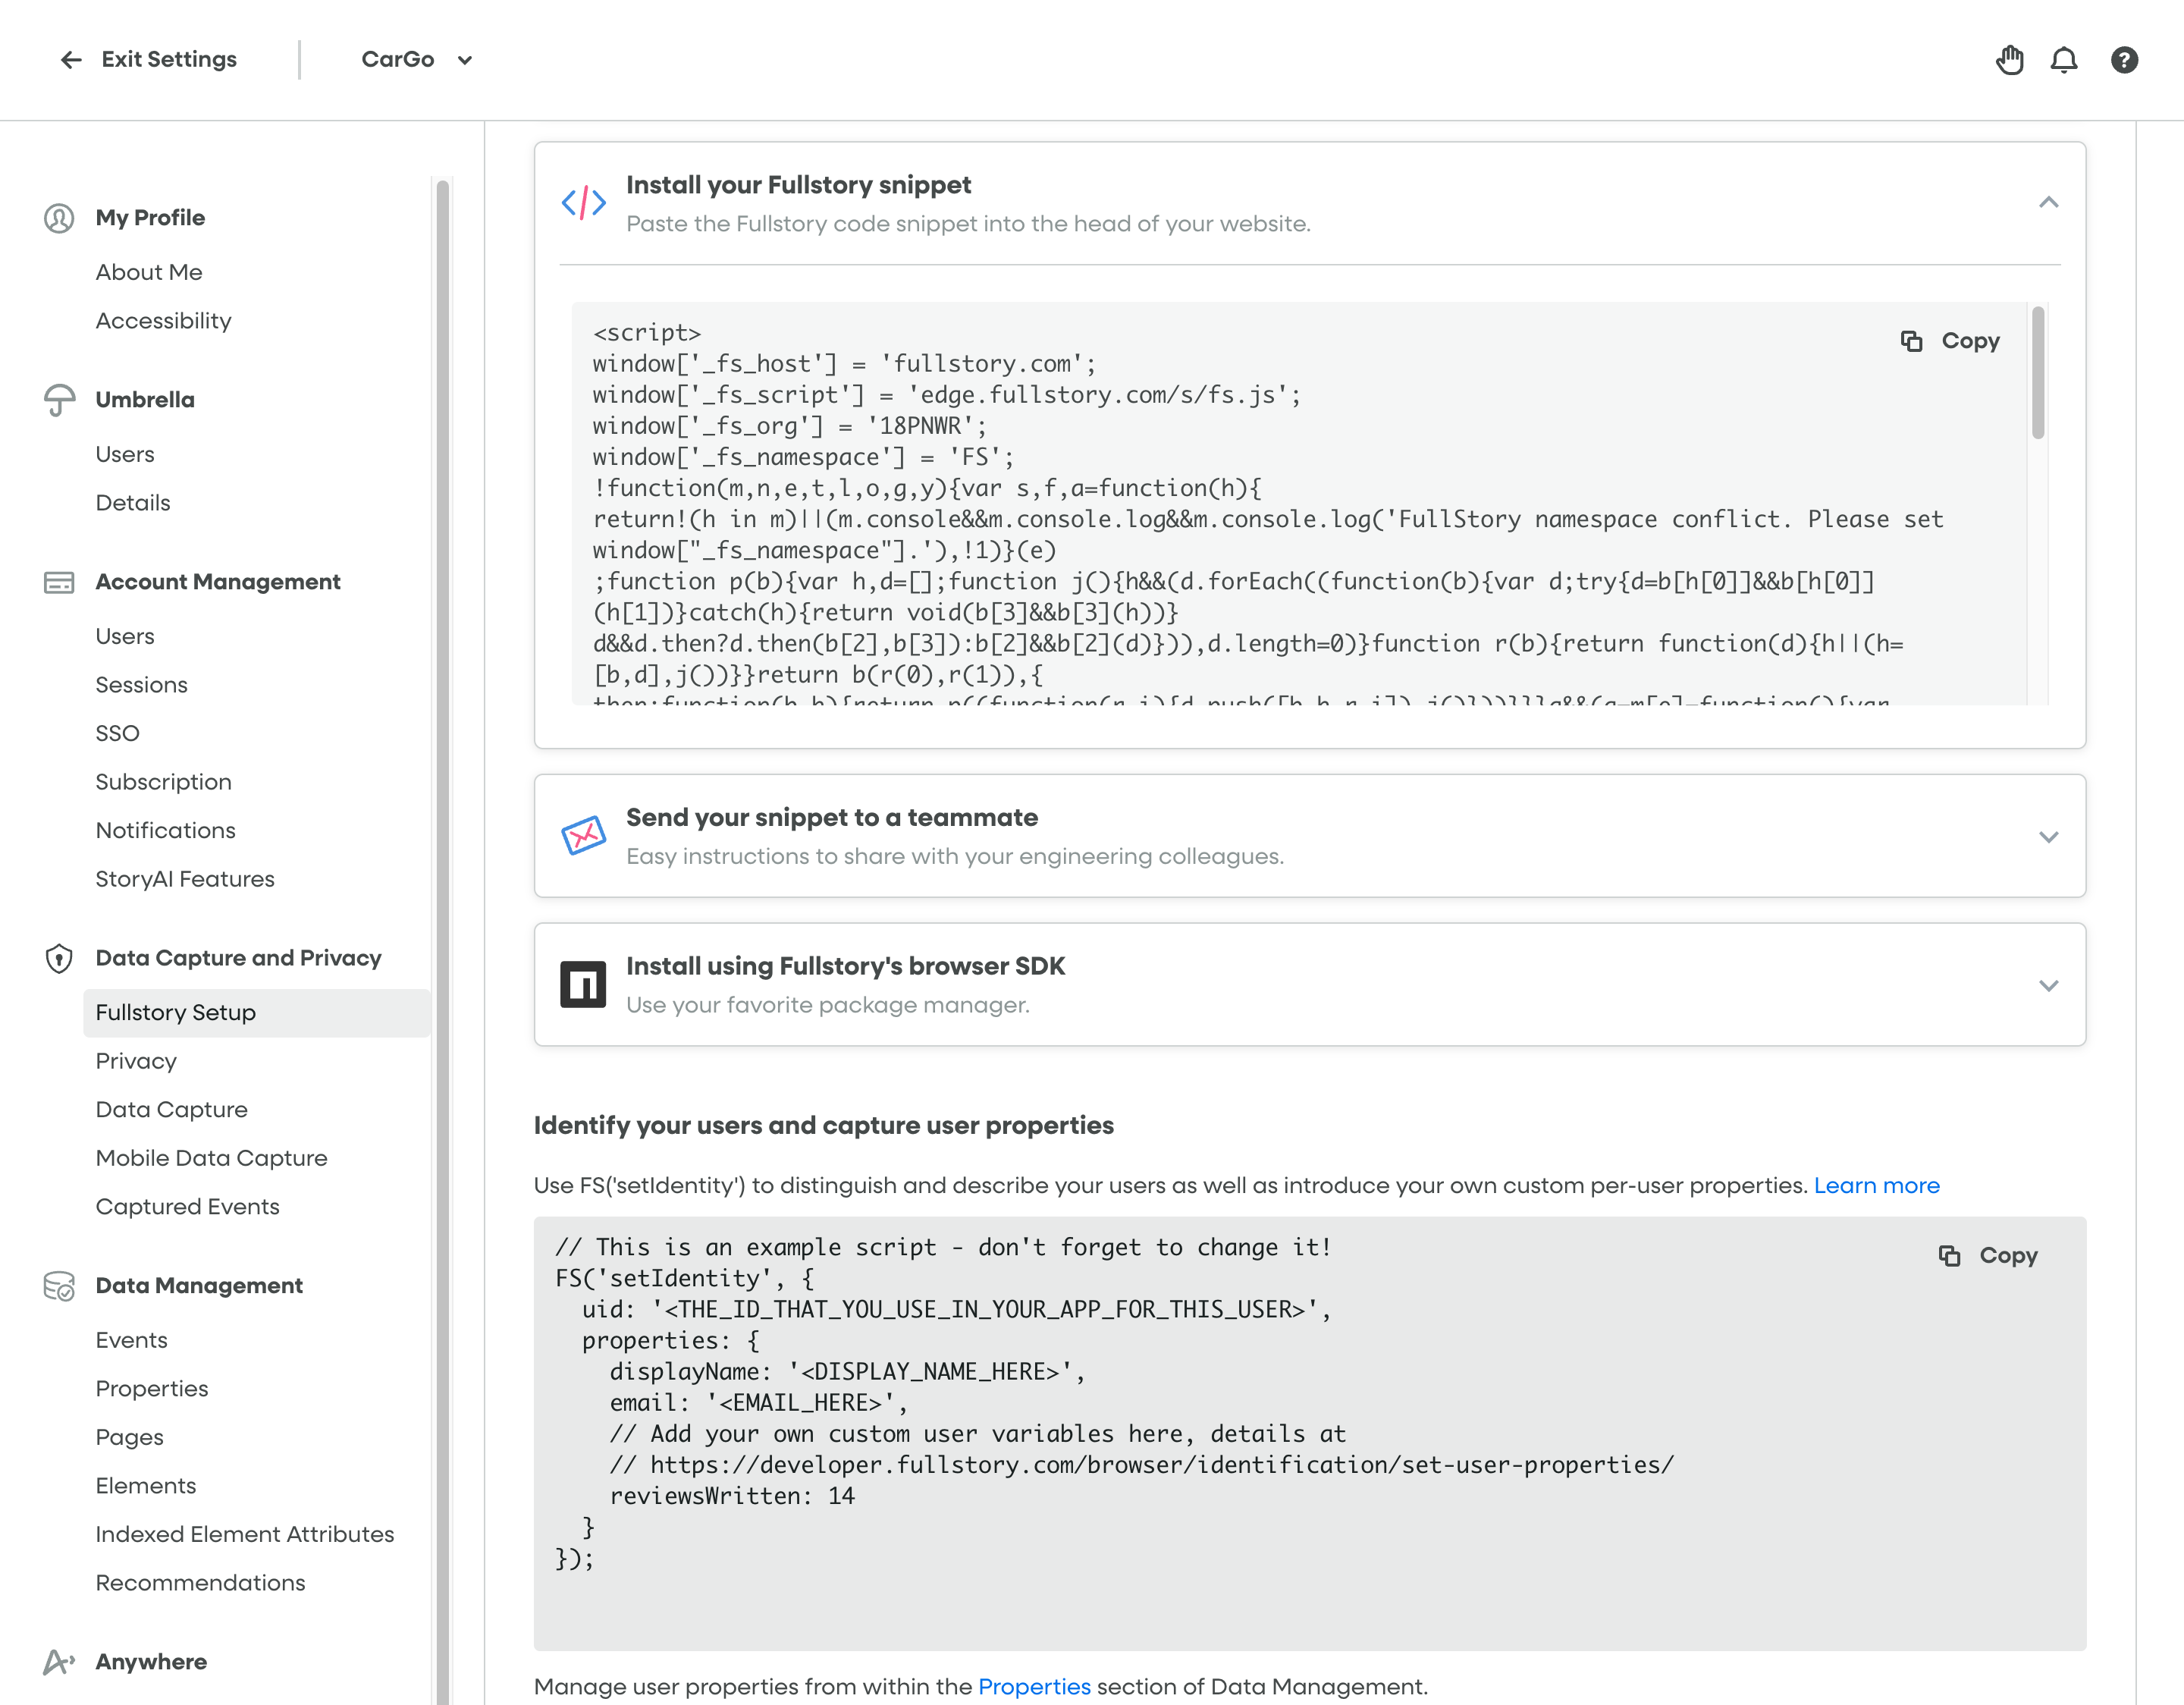The image size is (2184, 1705).
Task: Click the Data Capture and Privacy shield icon
Action: 59,958
